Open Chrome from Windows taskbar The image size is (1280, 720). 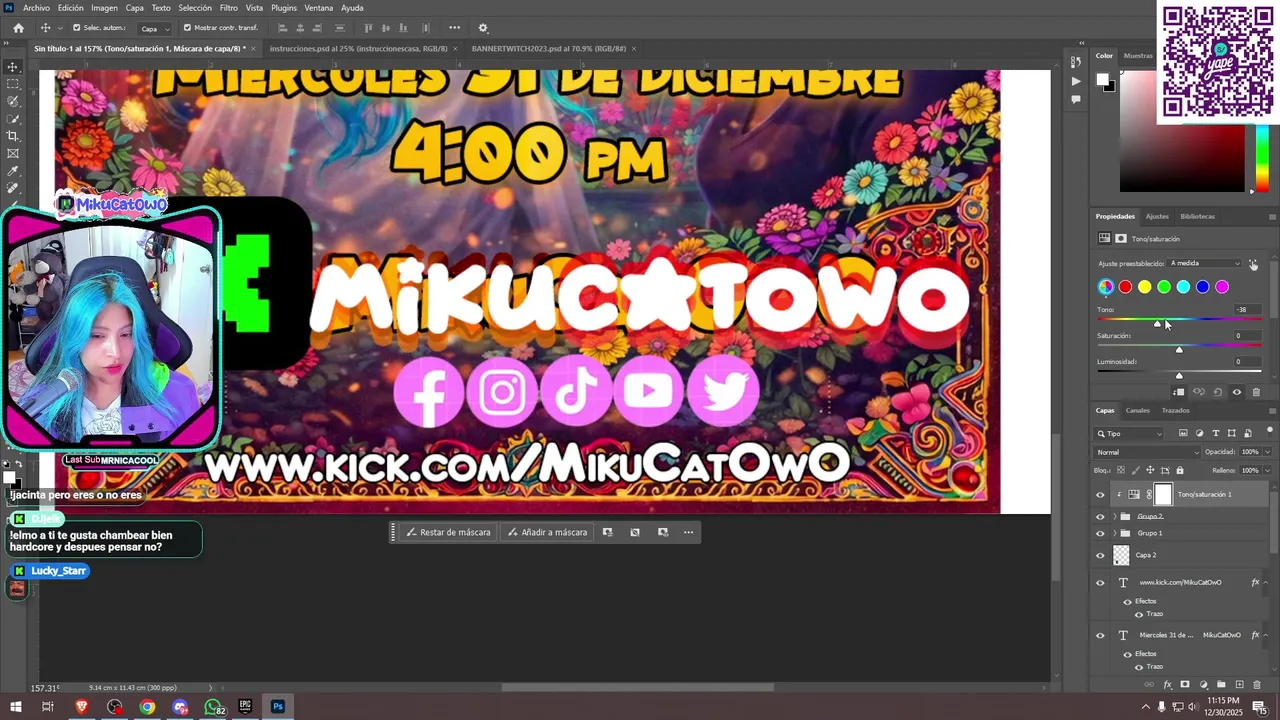pyautogui.click(x=147, y=707)
